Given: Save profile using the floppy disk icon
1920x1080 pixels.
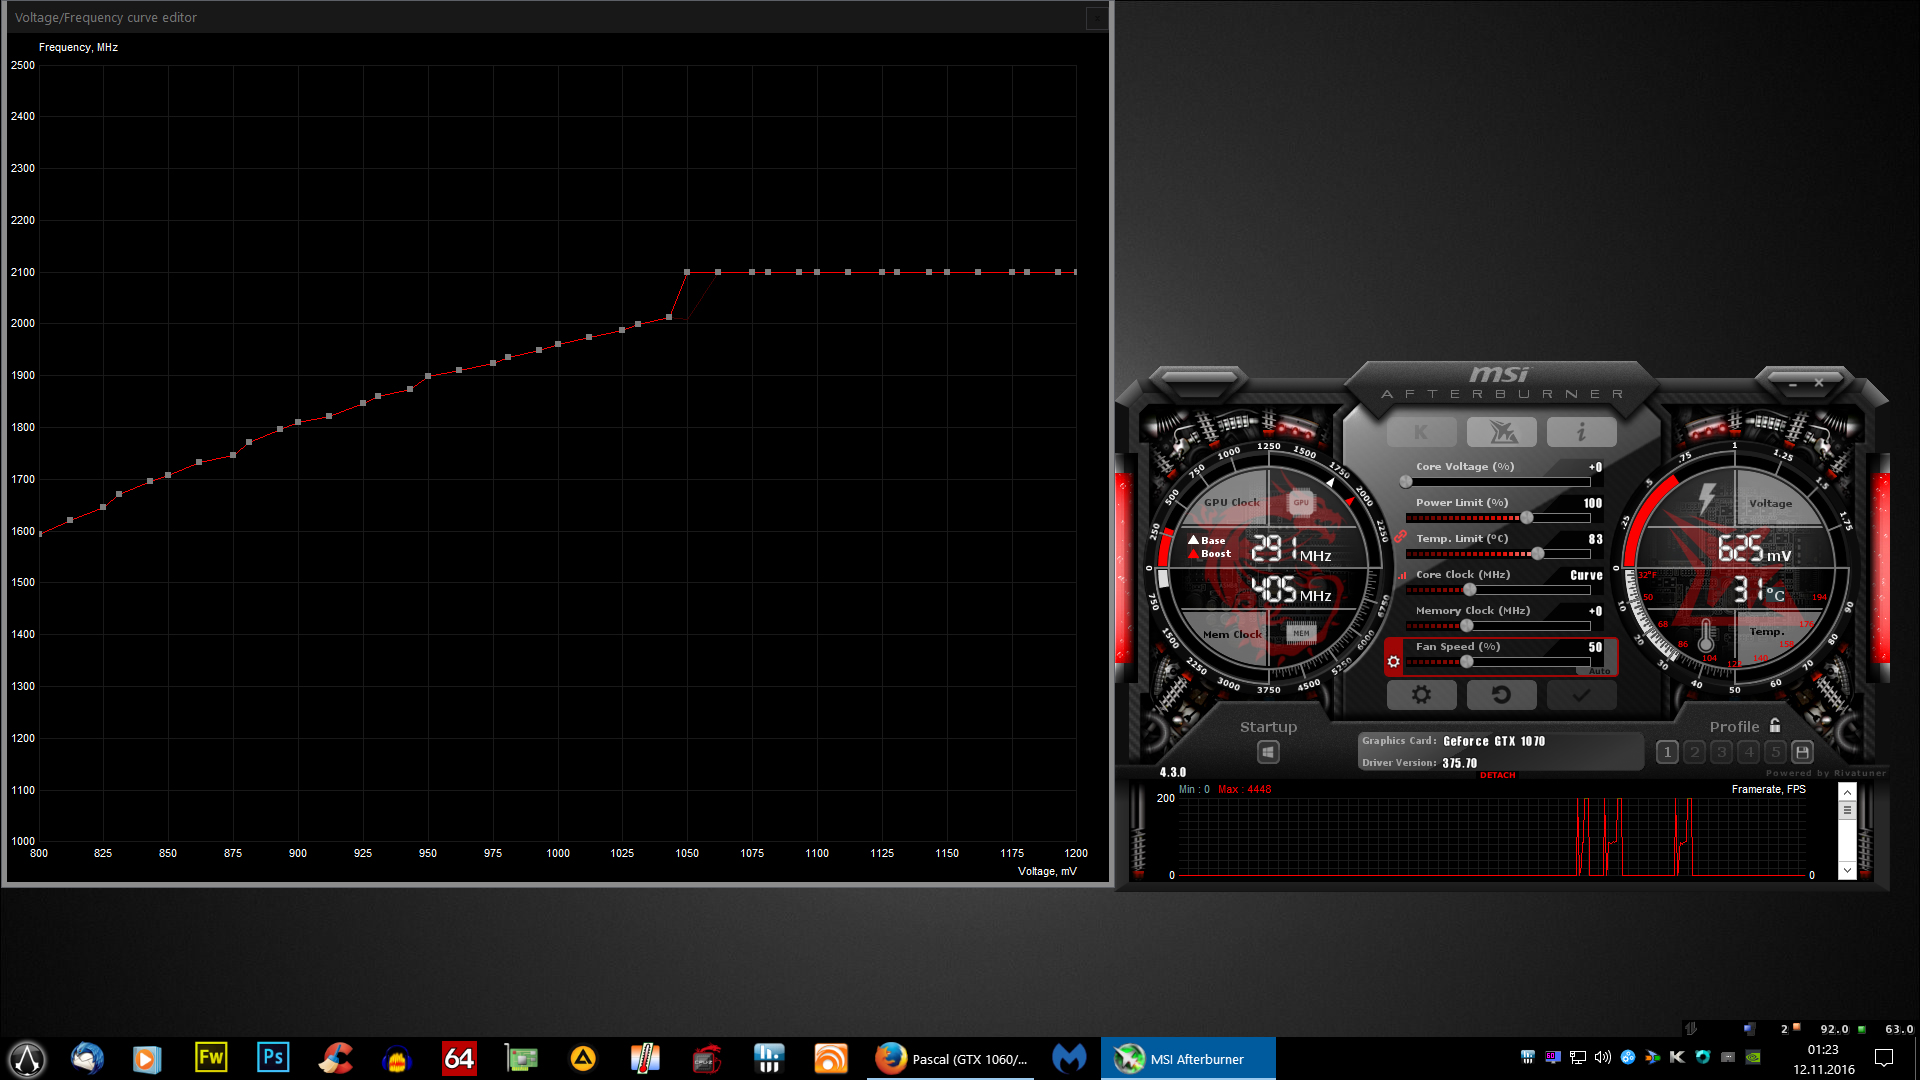Looking at the screenshot, I should (1802, 752).
